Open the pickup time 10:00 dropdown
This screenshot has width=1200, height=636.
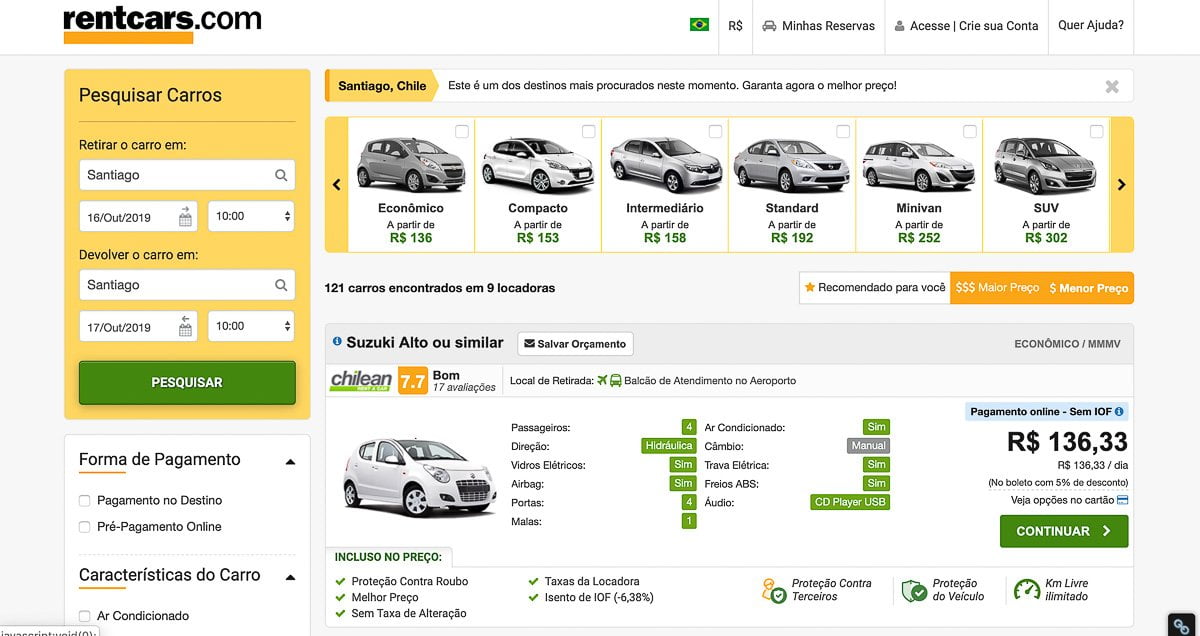251,216
